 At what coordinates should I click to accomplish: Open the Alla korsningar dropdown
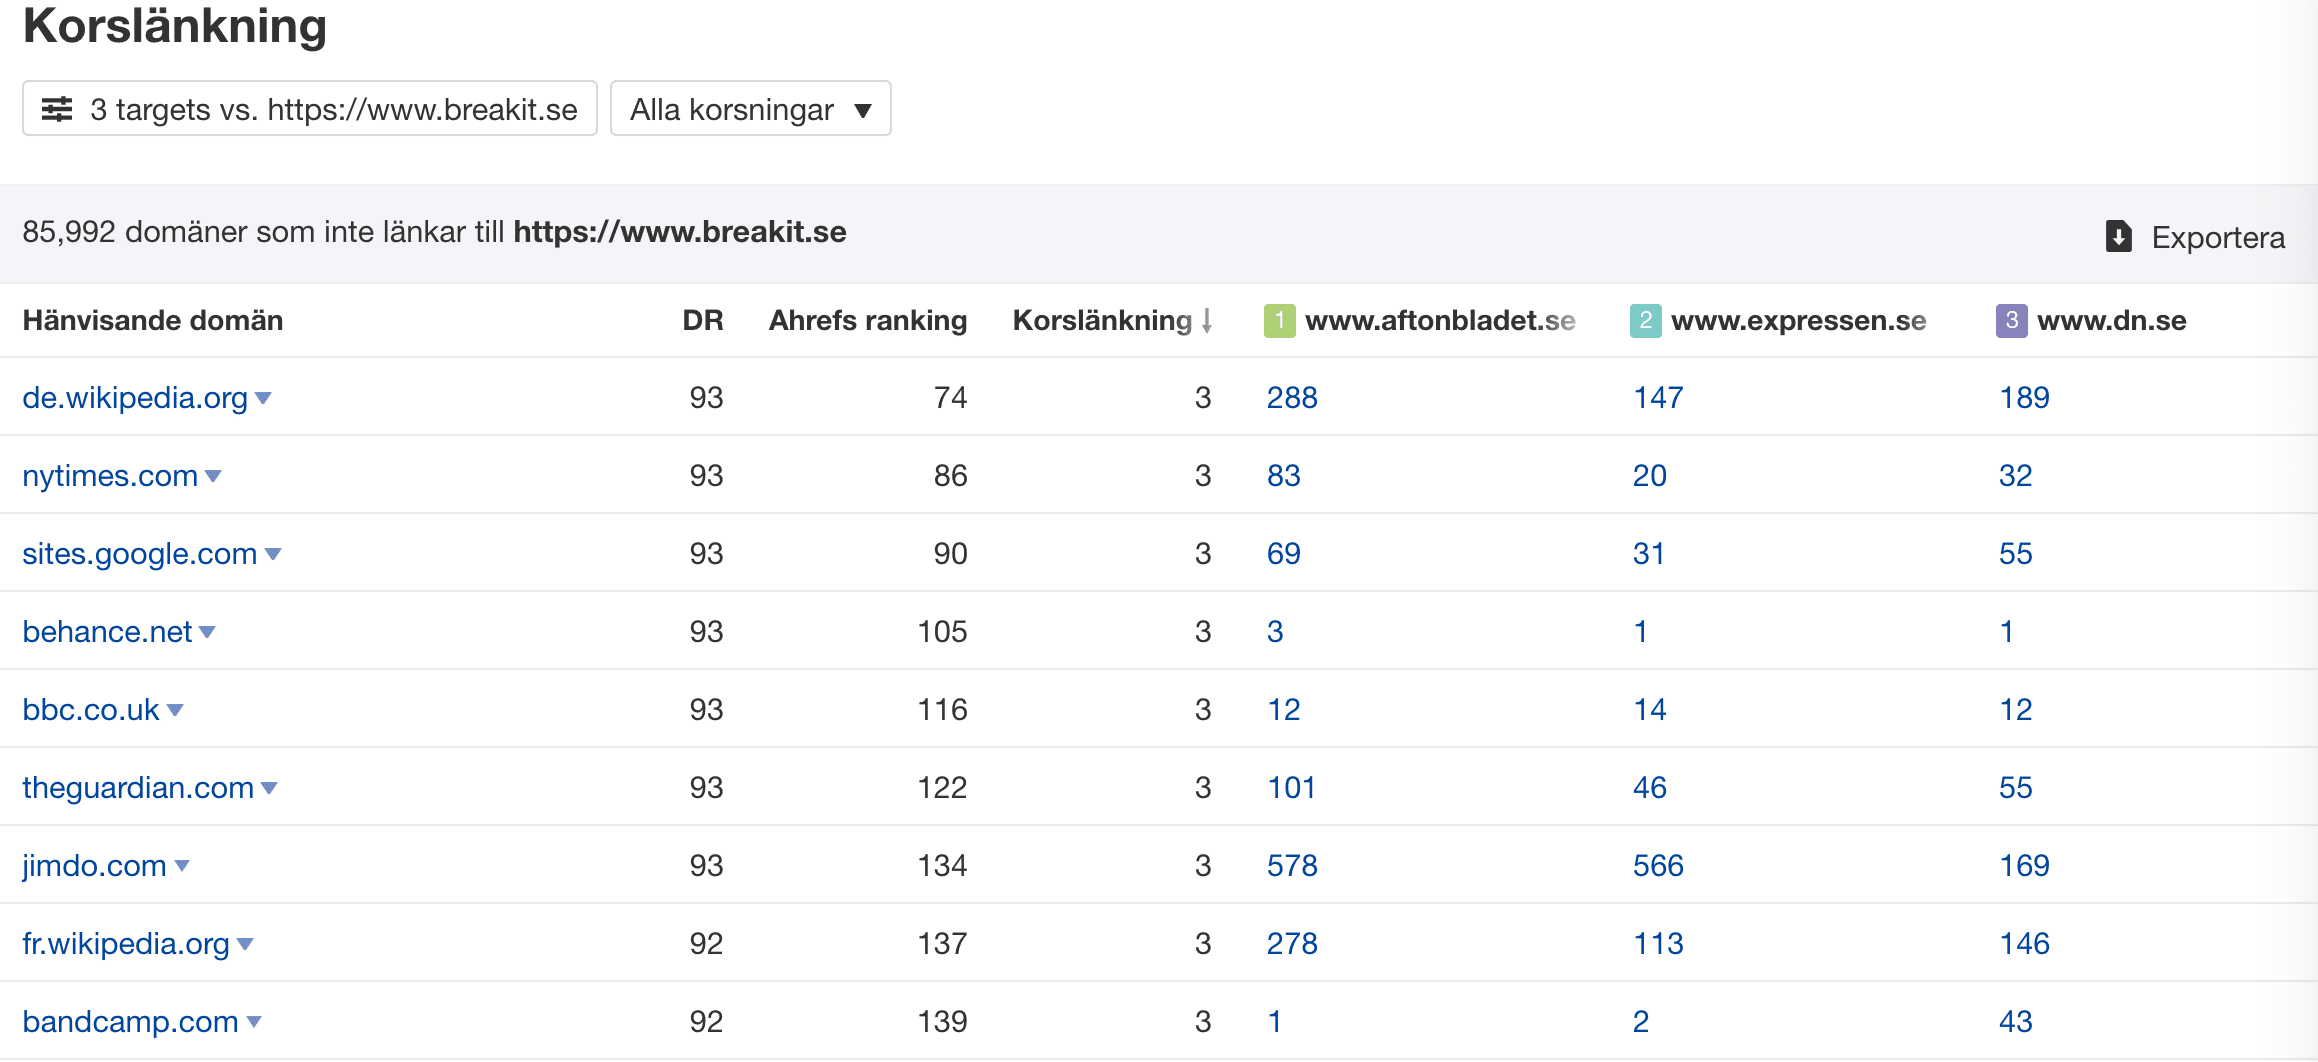tap(750, 109)
